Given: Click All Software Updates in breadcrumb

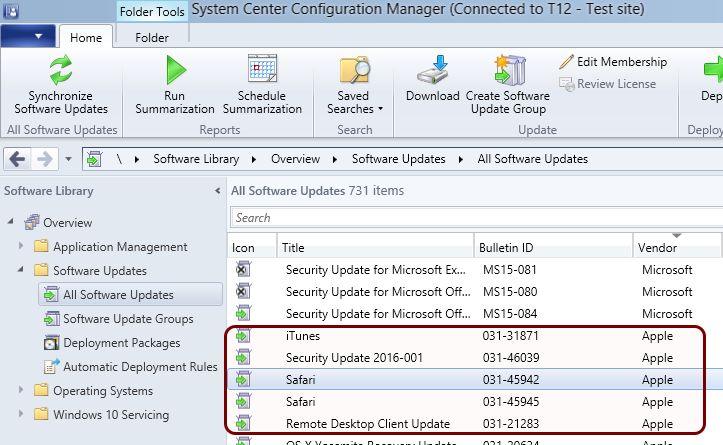Looking at the screenshot, I should pyautogui.click(x=533, y=159).
